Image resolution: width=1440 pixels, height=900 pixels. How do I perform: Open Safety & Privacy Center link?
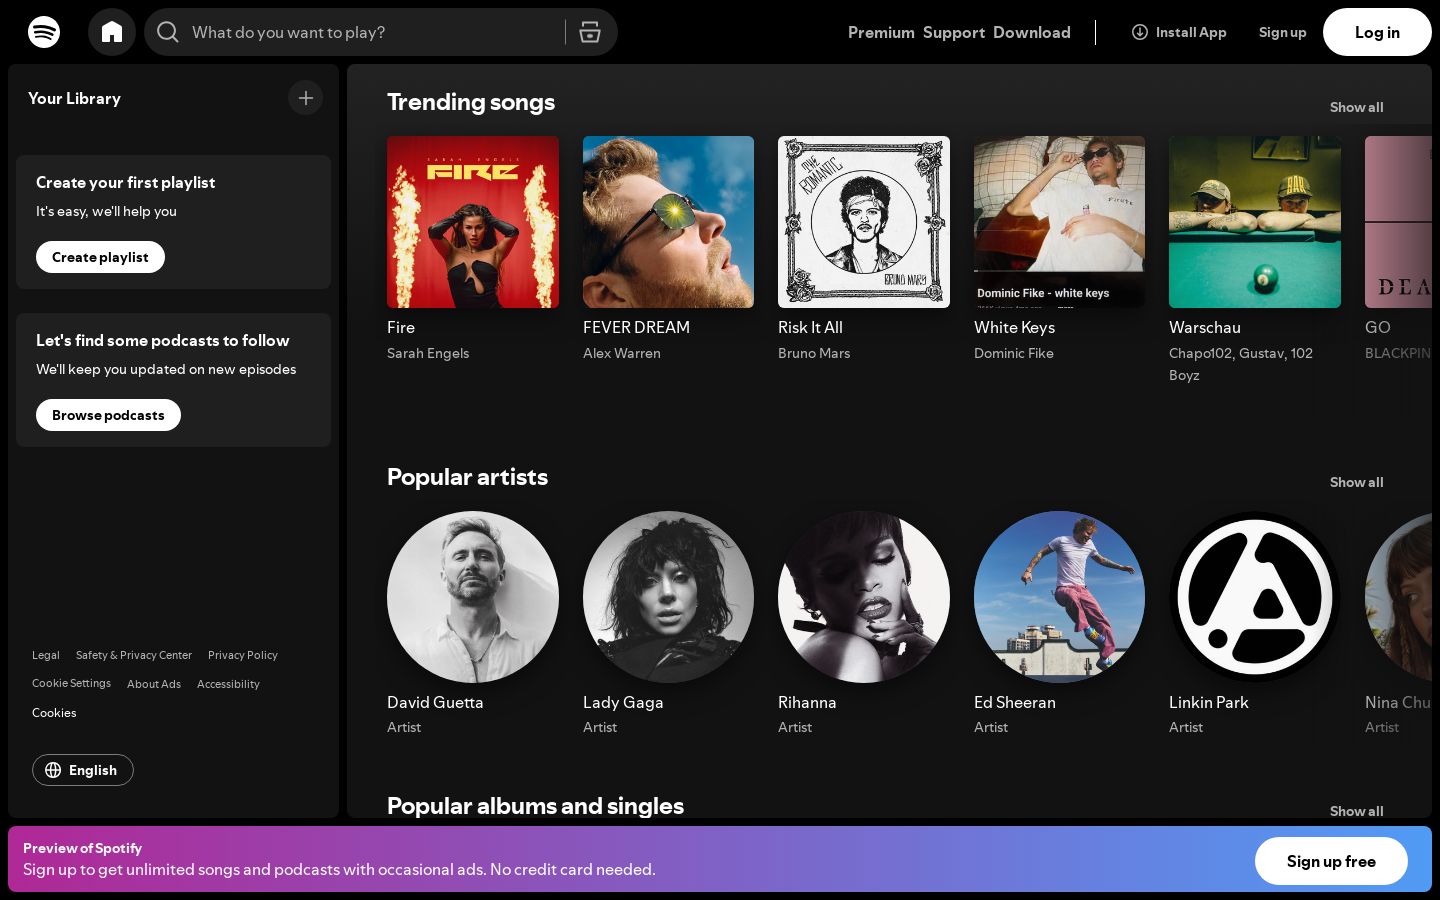pos(134,655)
